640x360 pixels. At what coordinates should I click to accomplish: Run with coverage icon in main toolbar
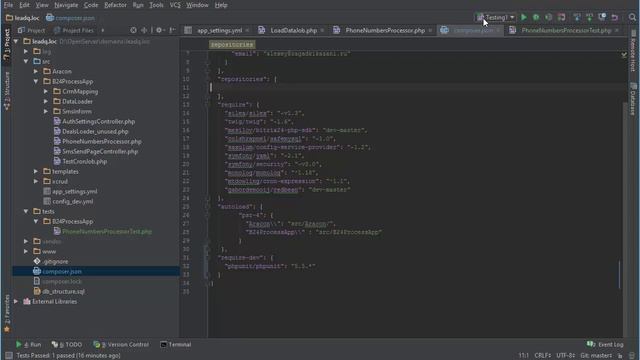pos(549,18)
